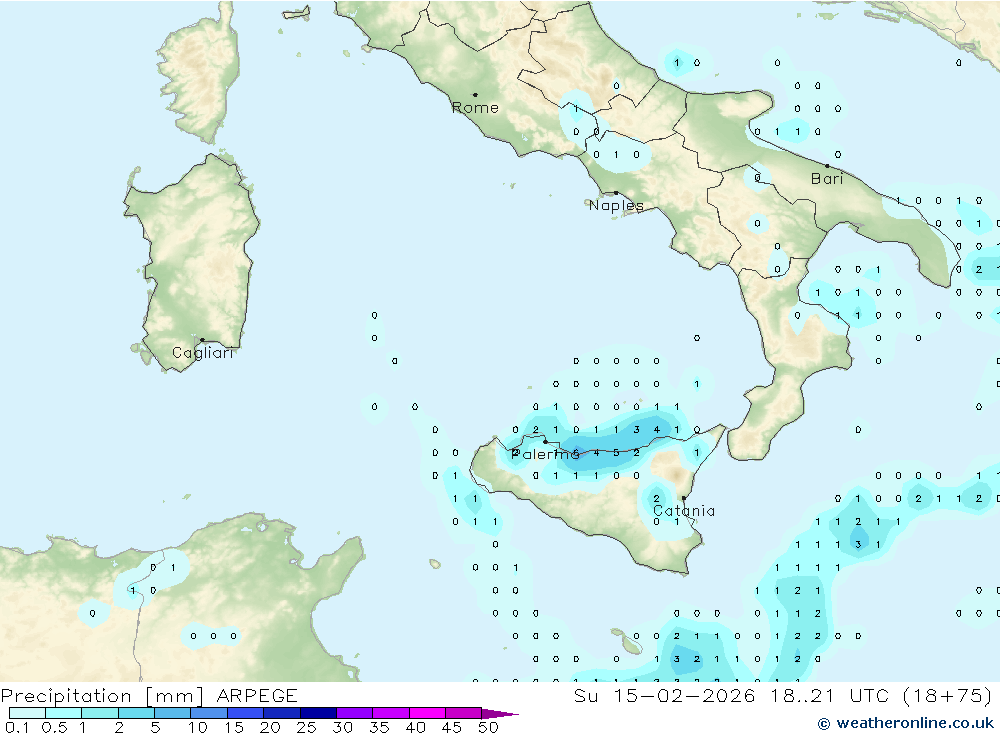
Task: Click the '(18+75)' forecast offset
Action: (x=948, y=695)
